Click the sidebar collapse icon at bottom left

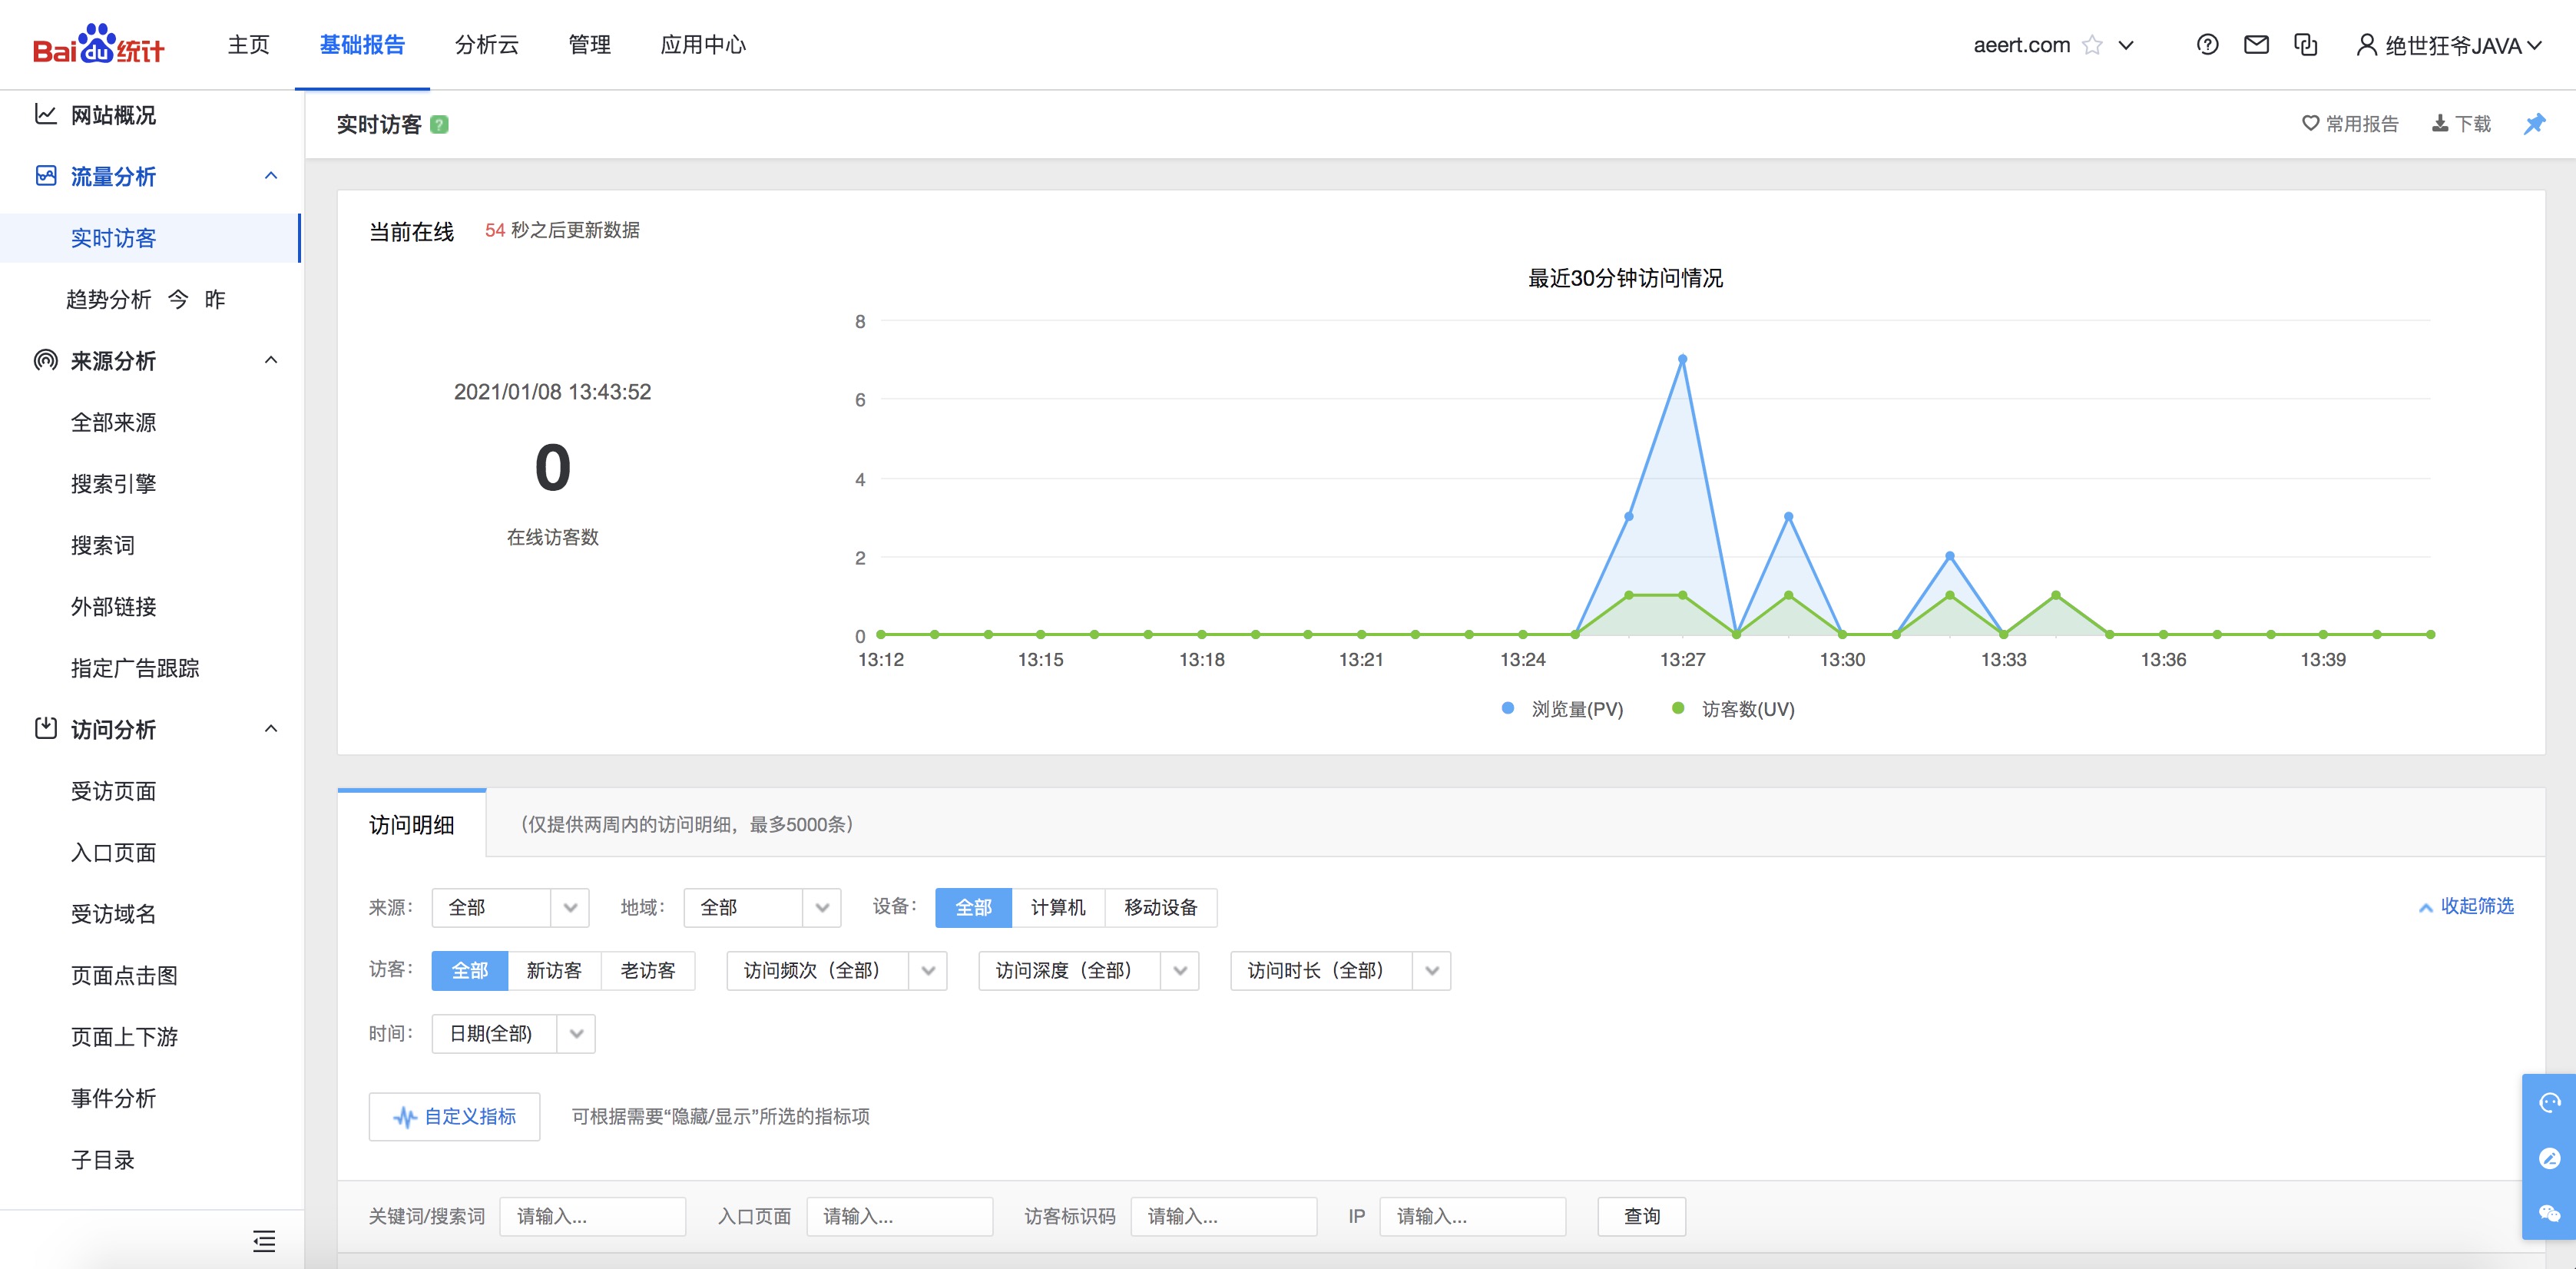tap(264, 1241)
